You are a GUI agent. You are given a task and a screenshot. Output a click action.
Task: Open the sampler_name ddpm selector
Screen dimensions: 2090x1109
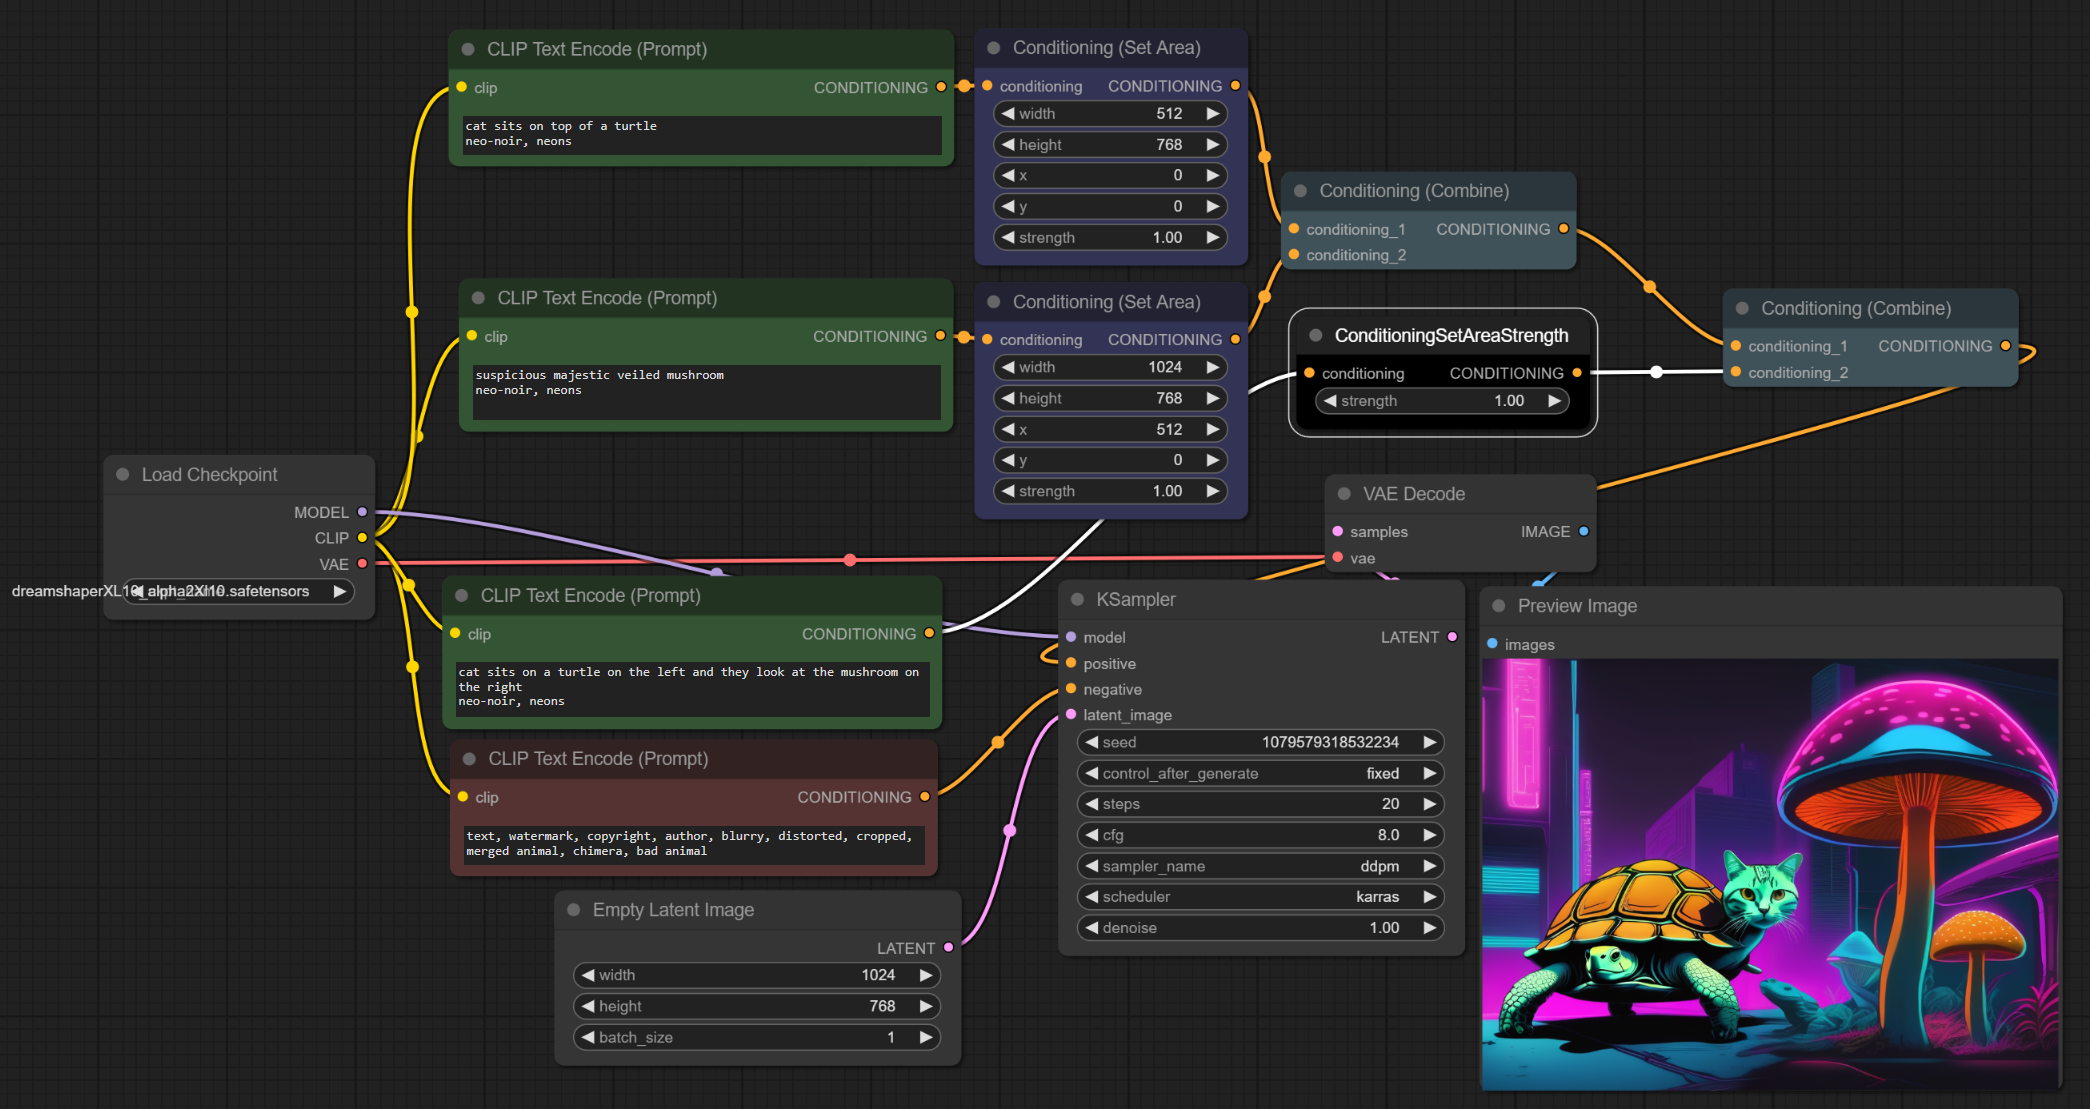click(x=1260, y=866)
